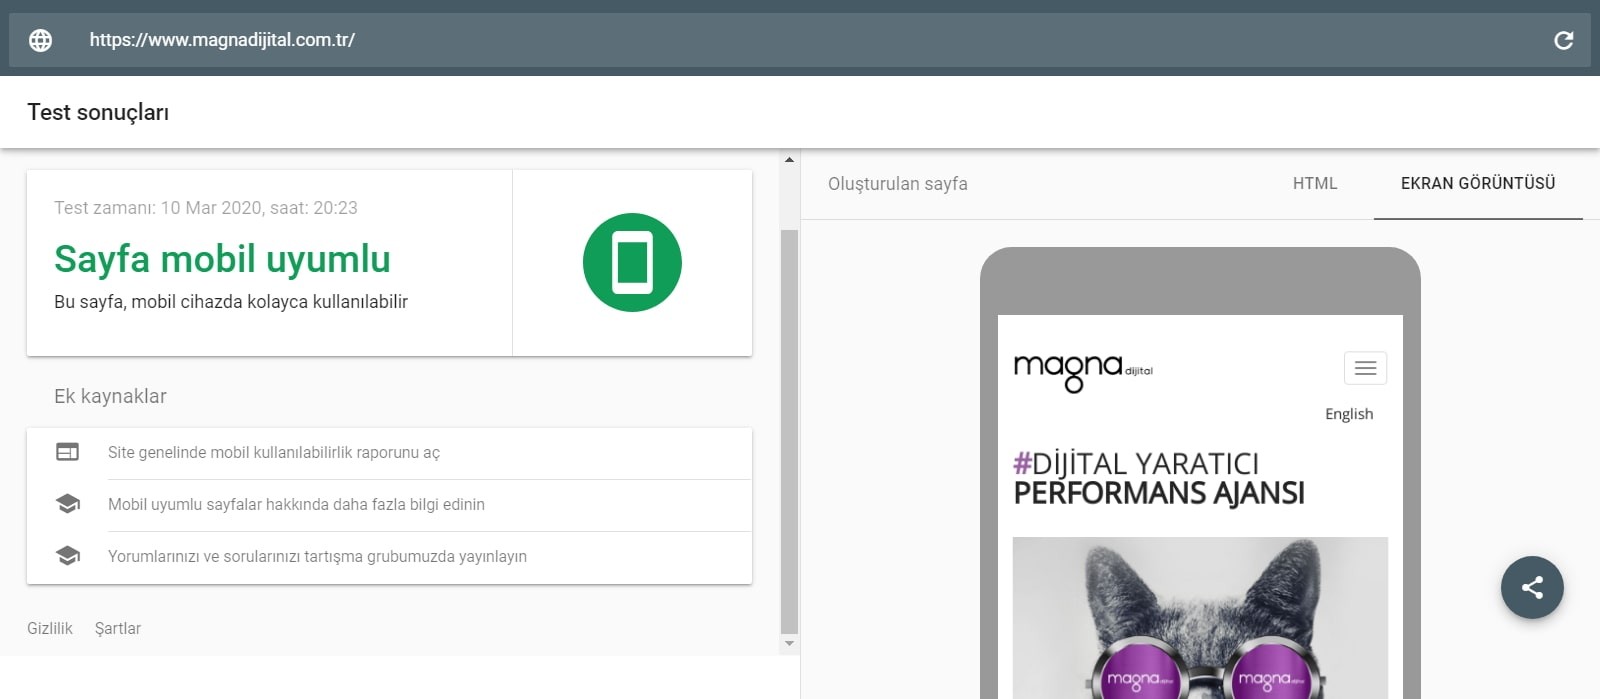Screen dimensions: 1600x699
Task: Click the URL input field
Action: point(800,40)
